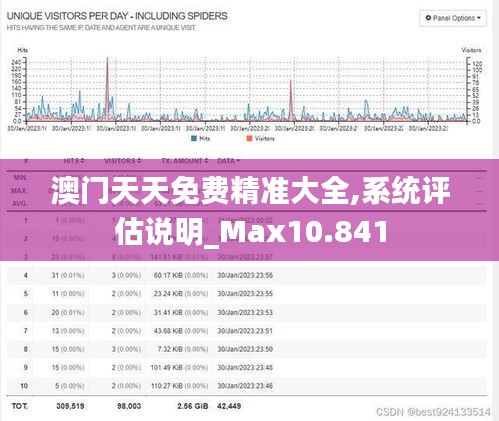Select the date '30/Jan/2023:23:53'
Viewport: 499px width, 421px height.
[x=245, y=312]
